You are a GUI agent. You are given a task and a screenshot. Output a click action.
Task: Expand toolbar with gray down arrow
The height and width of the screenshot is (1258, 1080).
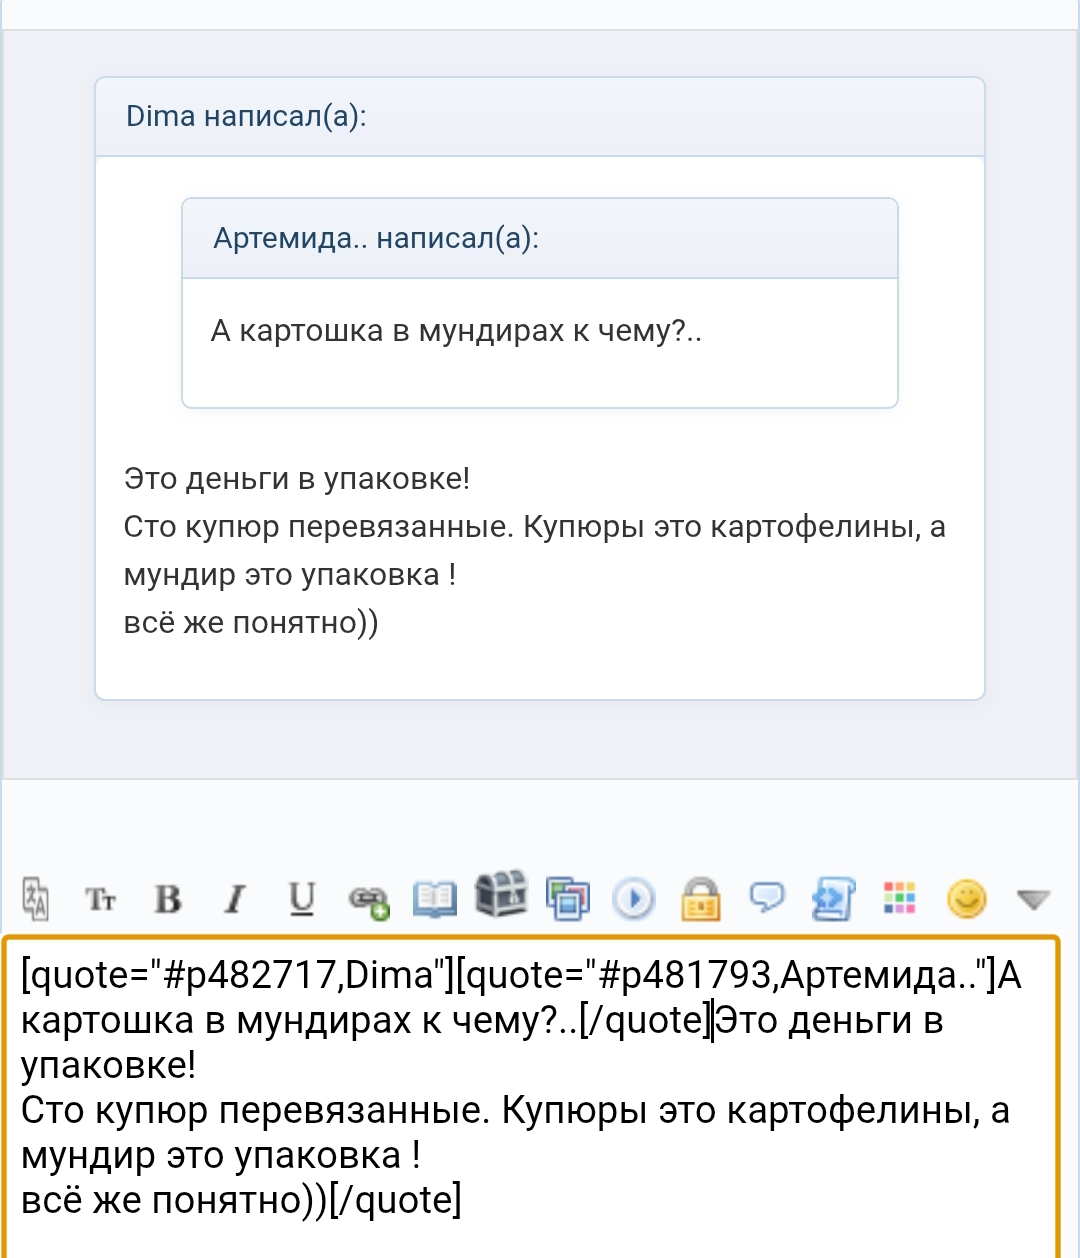(x=1032, y=900)
